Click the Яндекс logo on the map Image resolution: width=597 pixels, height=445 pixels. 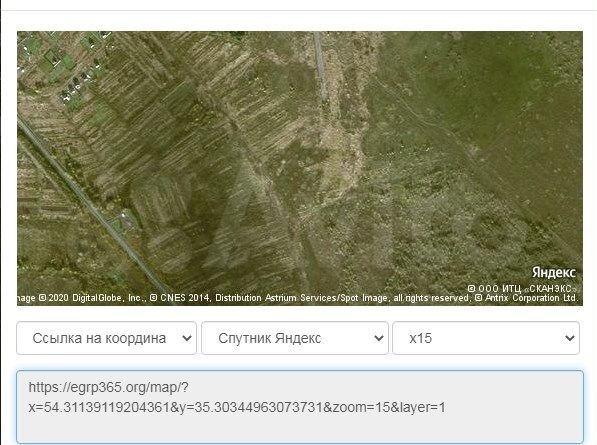point(554,273)
